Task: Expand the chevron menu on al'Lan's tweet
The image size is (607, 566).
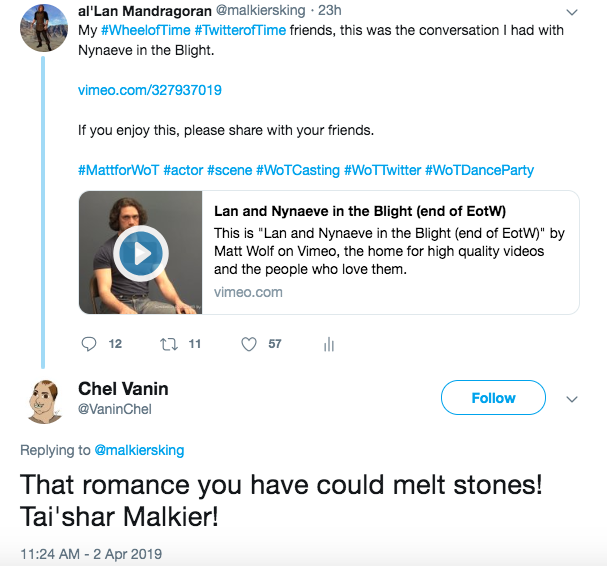Action: tap(572, 12)
